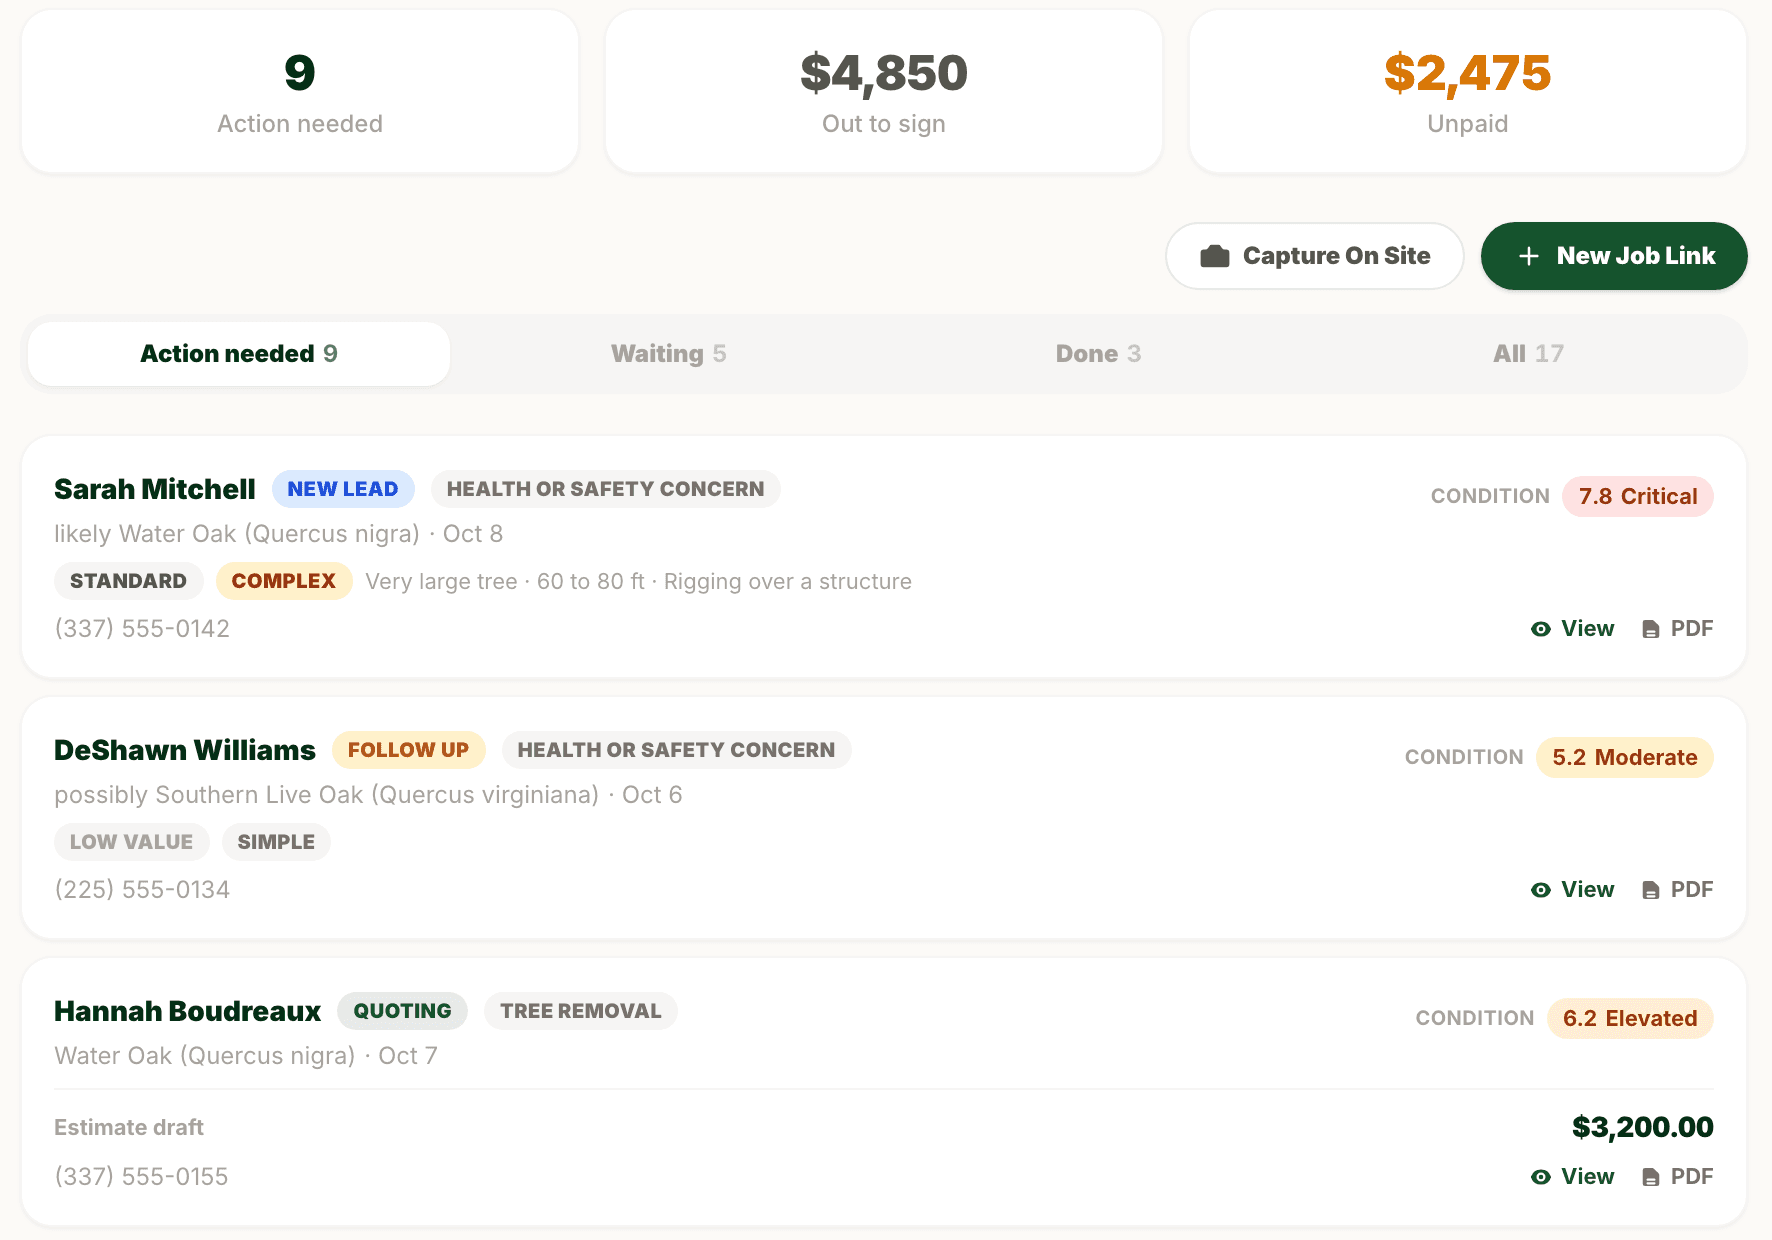Click "Rigging over a structure" description text
Screen dimensions: 1772x1240
coord(788,582)
